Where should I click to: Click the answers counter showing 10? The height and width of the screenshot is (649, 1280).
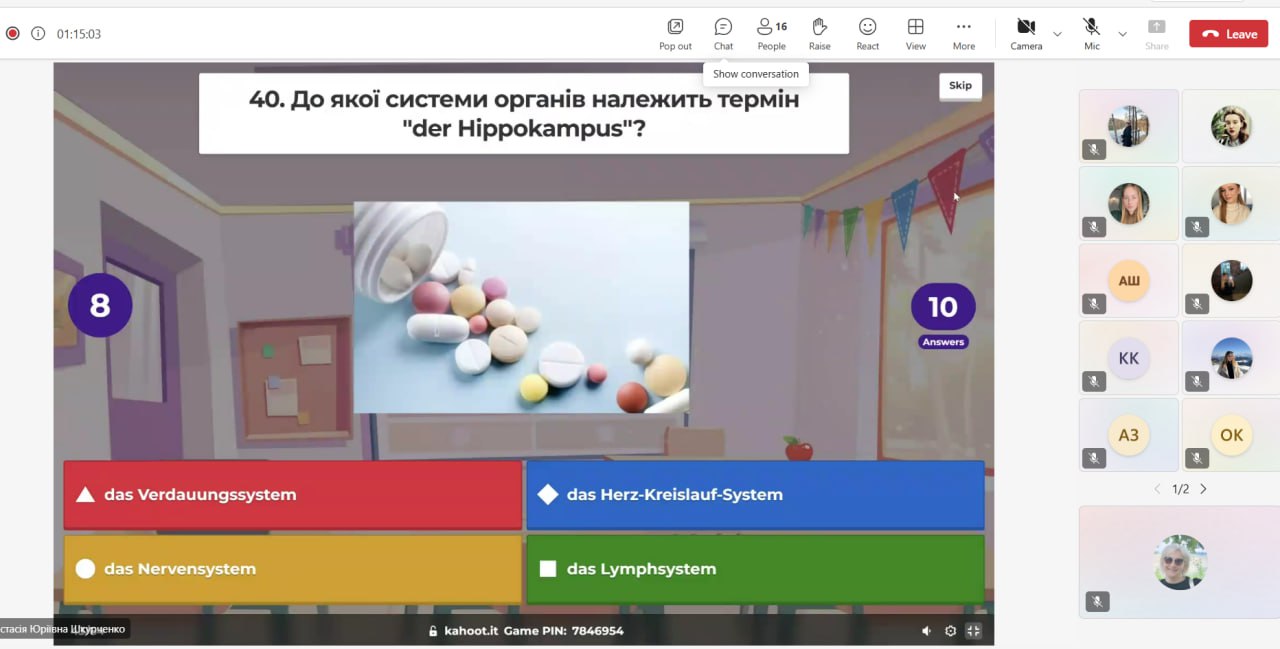pyautogui.click(x=943, y=307)
